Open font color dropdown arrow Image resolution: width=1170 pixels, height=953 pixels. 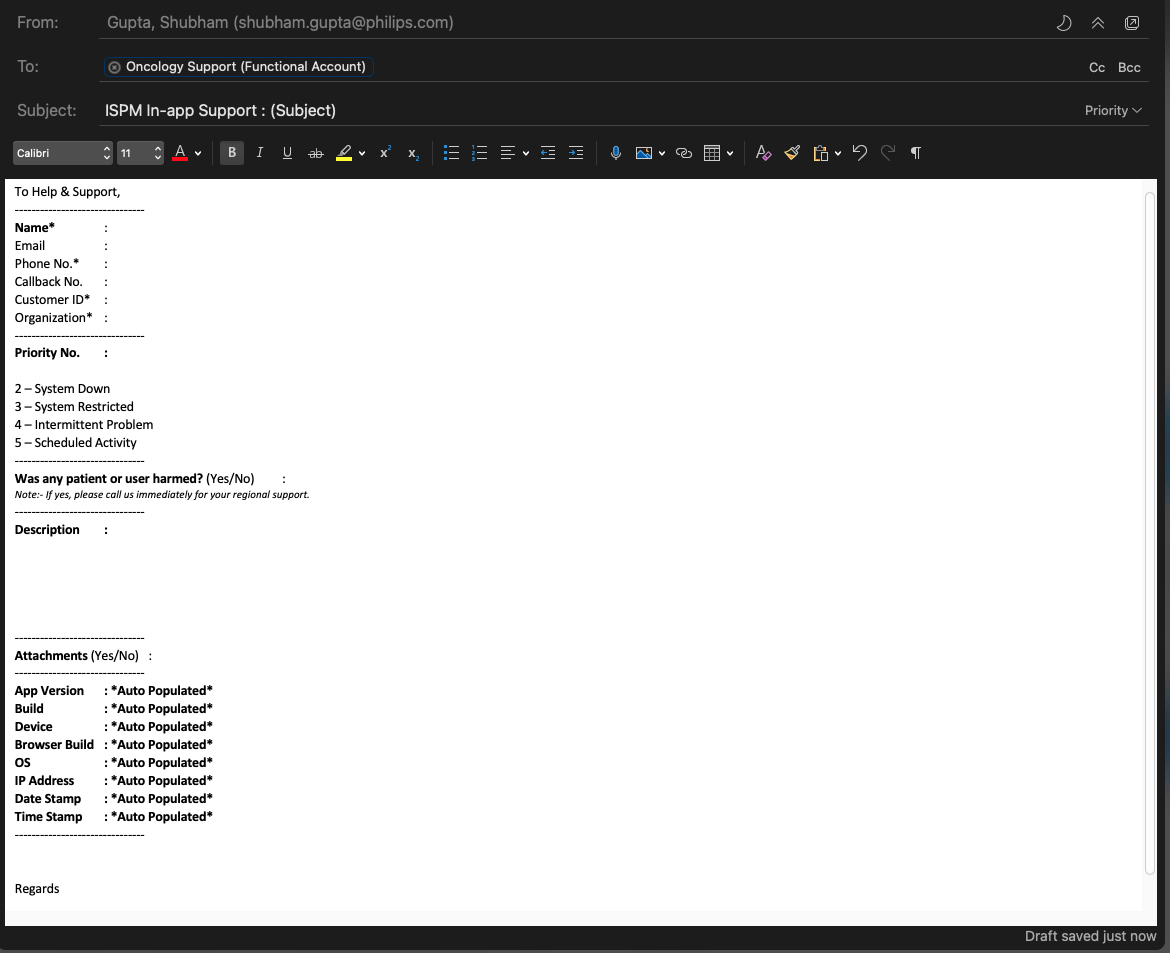click(198, 153)
